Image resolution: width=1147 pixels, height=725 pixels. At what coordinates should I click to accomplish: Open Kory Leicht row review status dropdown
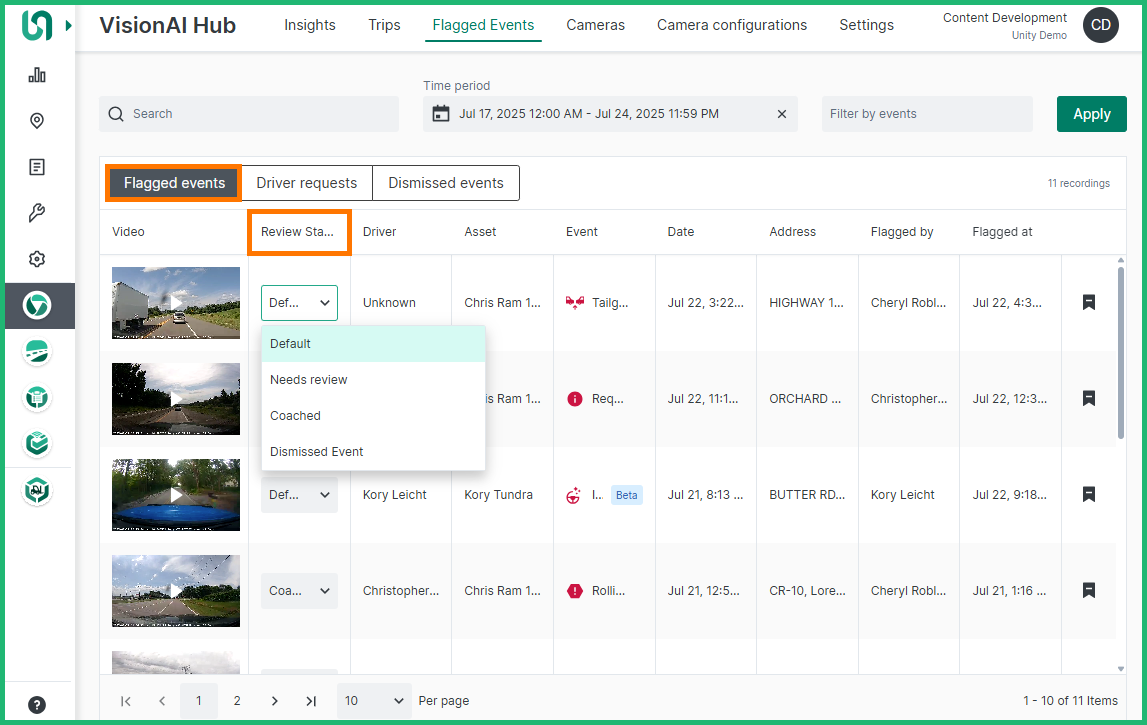coord(299,495)
